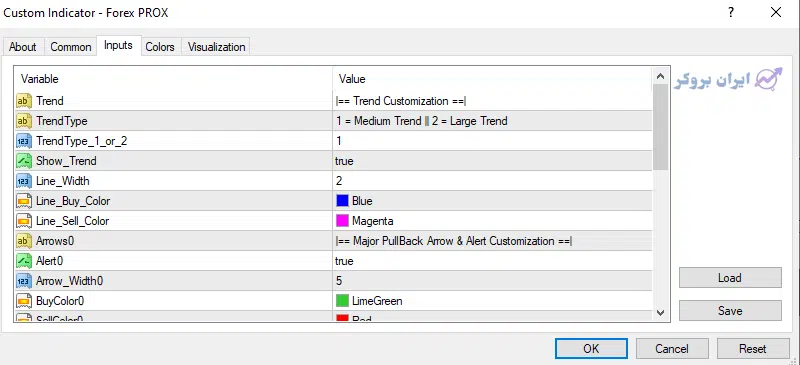The width and height of the screenshot is (800, 365).
Task: Click the OK button
Action: [591, 349]
